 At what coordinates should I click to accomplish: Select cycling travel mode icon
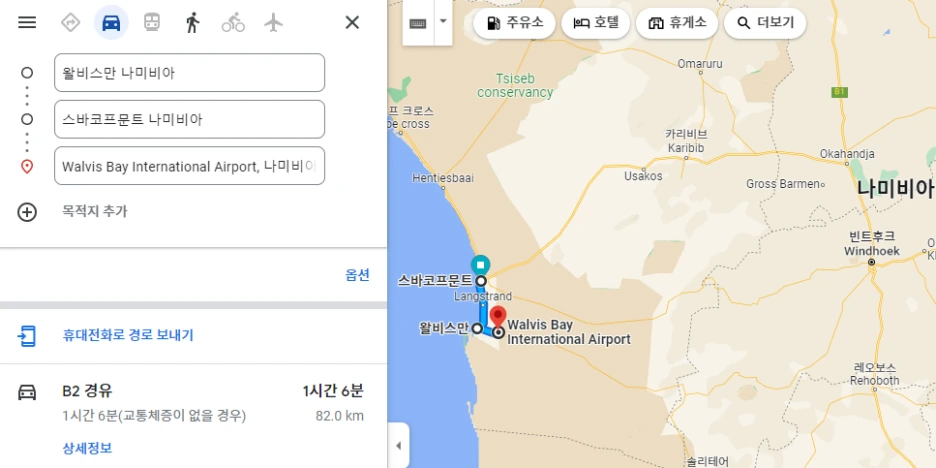(x=233, y=23)
